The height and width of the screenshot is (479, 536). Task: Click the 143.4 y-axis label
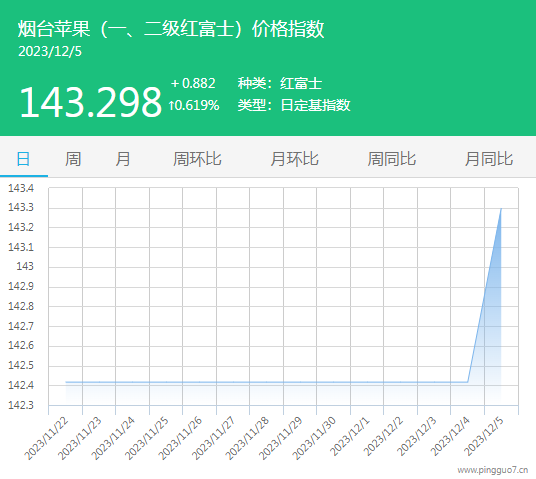(21, 188)
